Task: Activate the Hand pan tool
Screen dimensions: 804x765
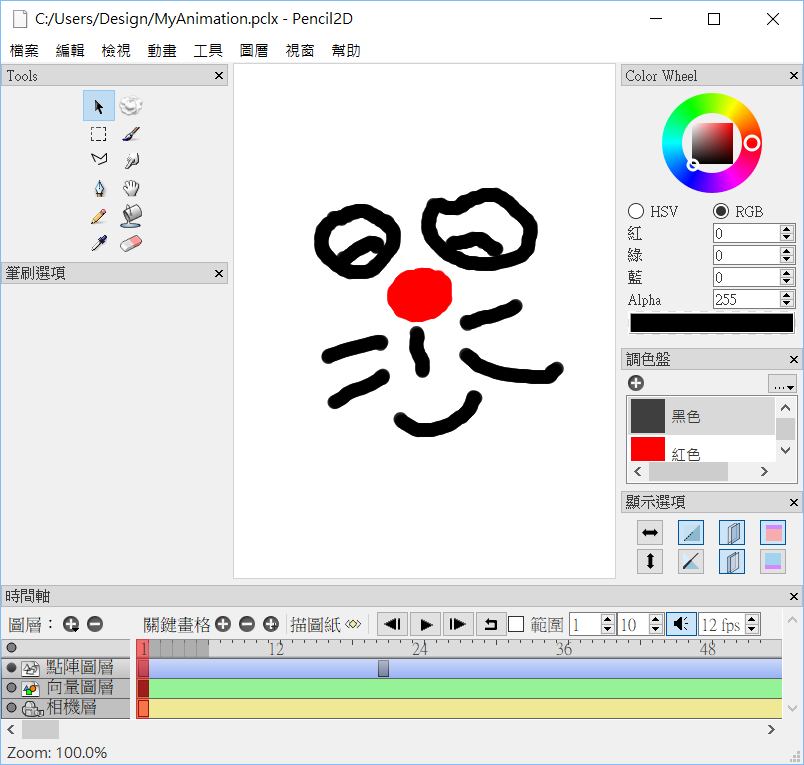Action: pyautogui.click(x=132, y=188)
